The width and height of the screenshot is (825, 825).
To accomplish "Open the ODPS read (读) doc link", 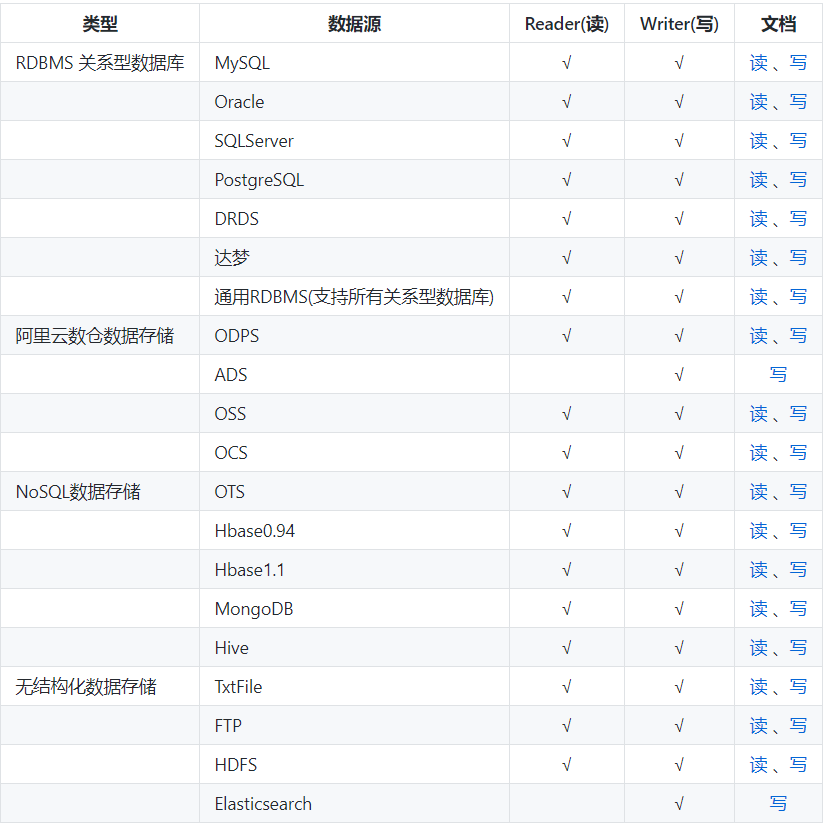I will click(758, 335).
